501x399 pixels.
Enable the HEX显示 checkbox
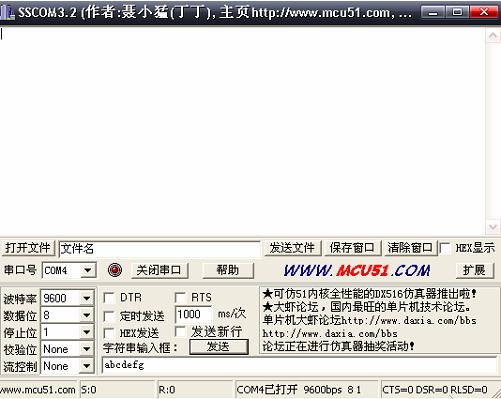[445, 248]
